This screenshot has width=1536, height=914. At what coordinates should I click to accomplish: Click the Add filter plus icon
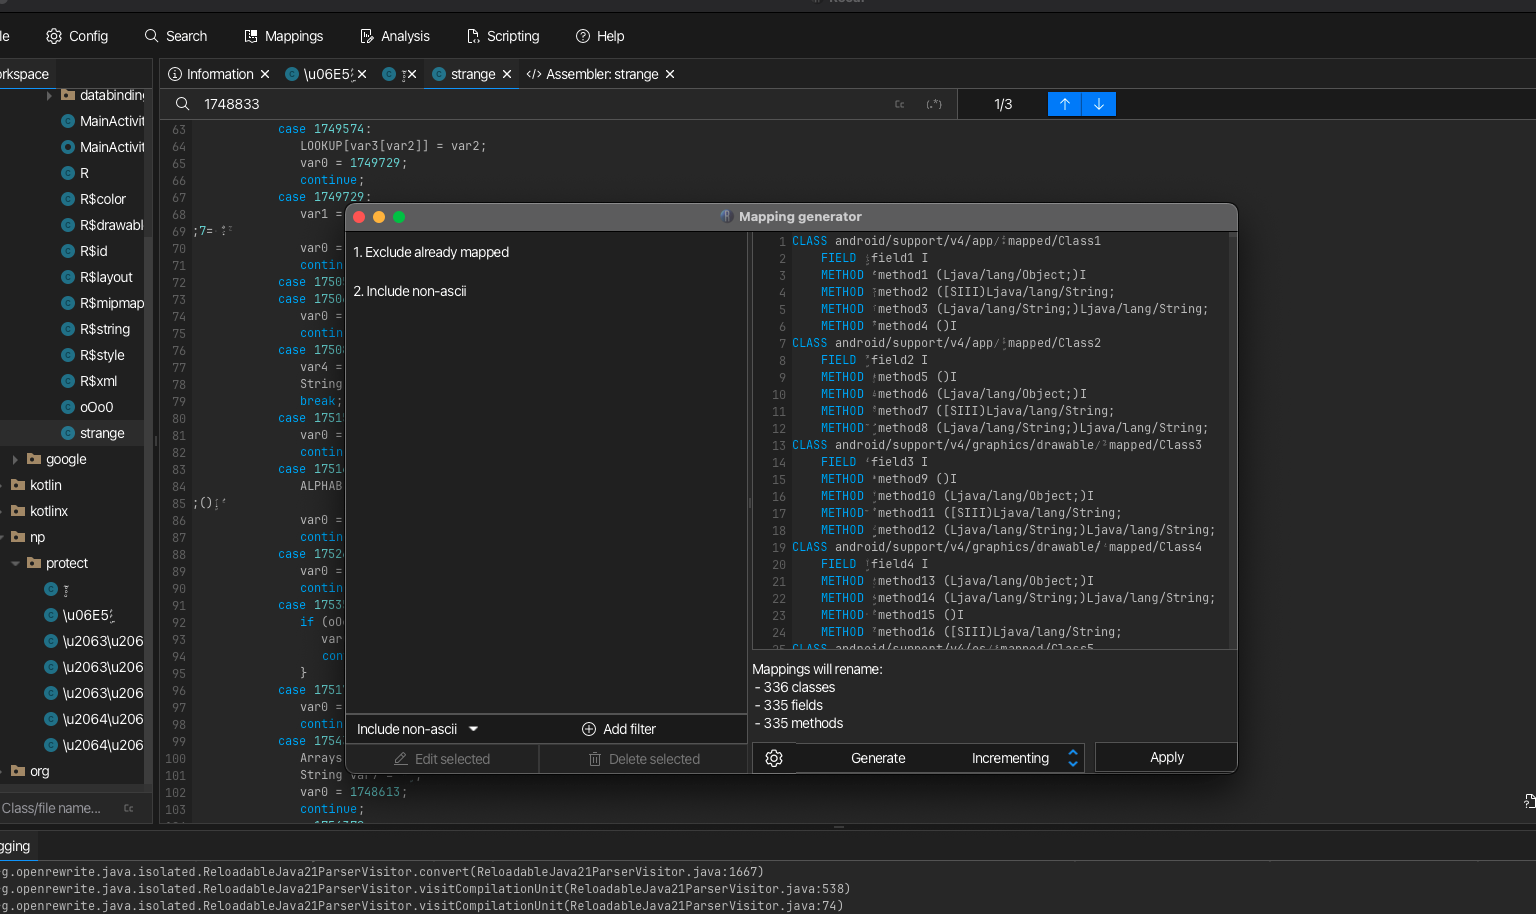tap(589, 729)
